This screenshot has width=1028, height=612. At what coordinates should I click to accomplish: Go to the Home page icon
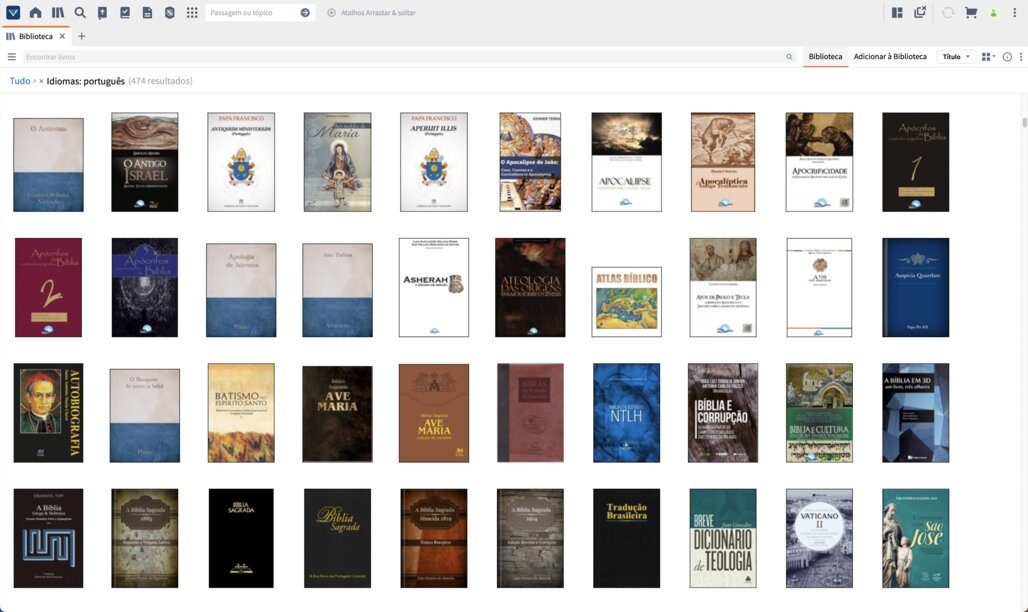35,12
